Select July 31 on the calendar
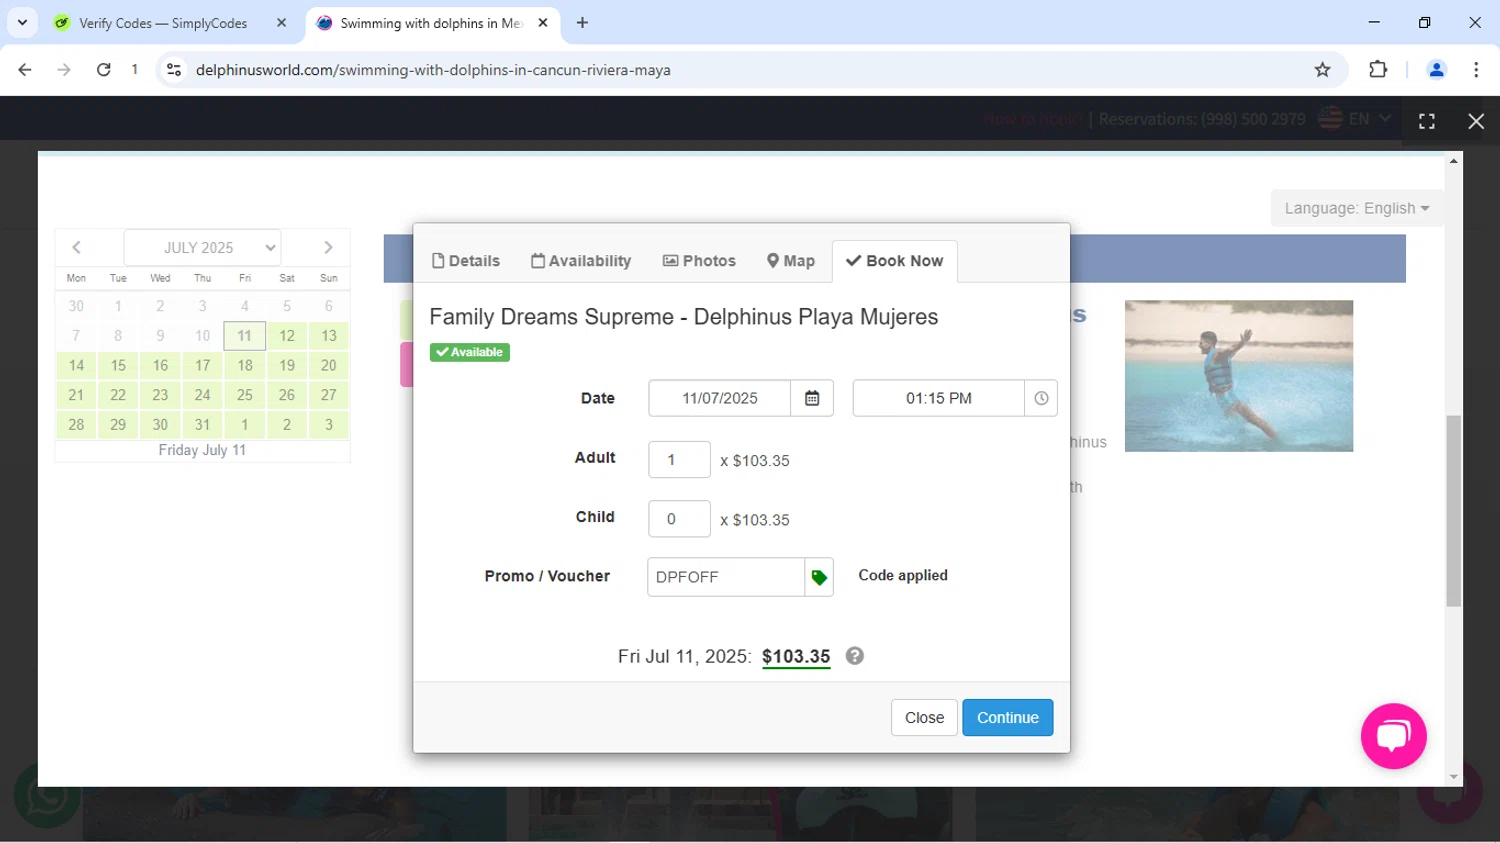Screen dimensions: 1500x843 [x=203, y=425]
